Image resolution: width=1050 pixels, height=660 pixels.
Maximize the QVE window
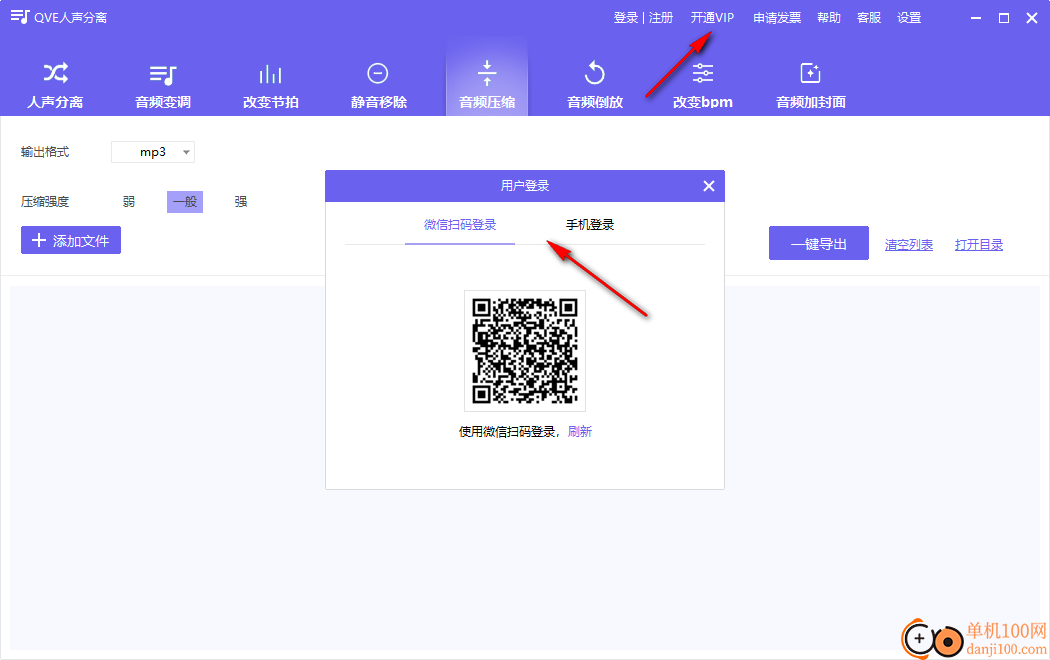tap(1004, 18)
